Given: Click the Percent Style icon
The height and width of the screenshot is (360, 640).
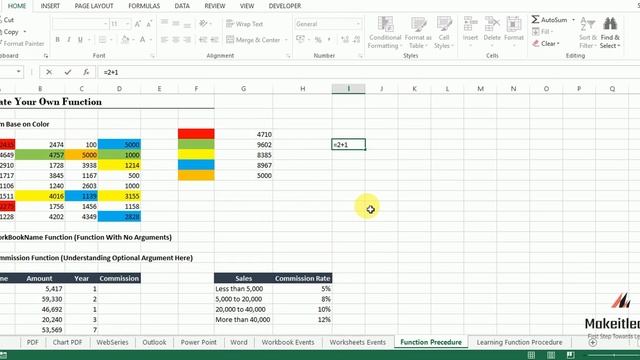Looking at the screenshot, I should pyautogui.click(x=318, y=40).
